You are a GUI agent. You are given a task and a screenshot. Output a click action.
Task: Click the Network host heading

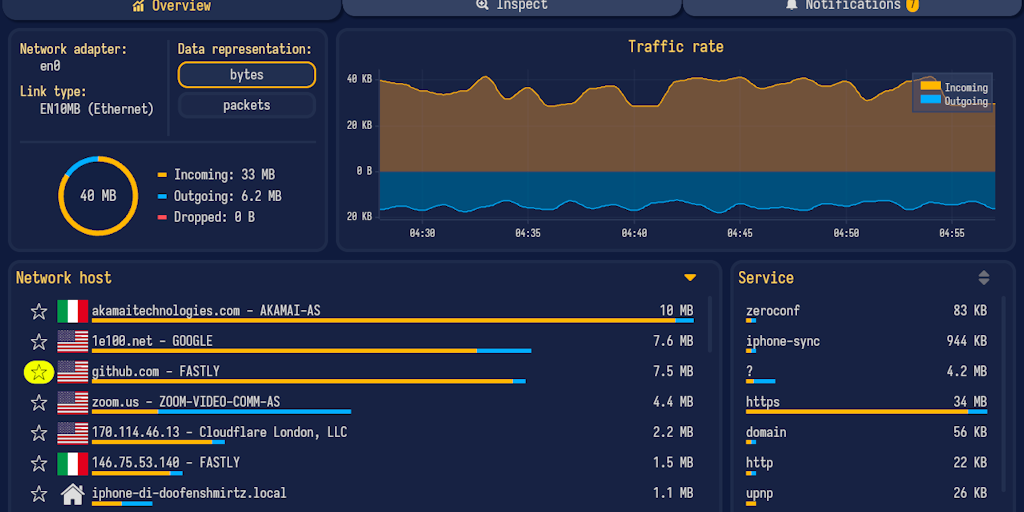[63, 278]
